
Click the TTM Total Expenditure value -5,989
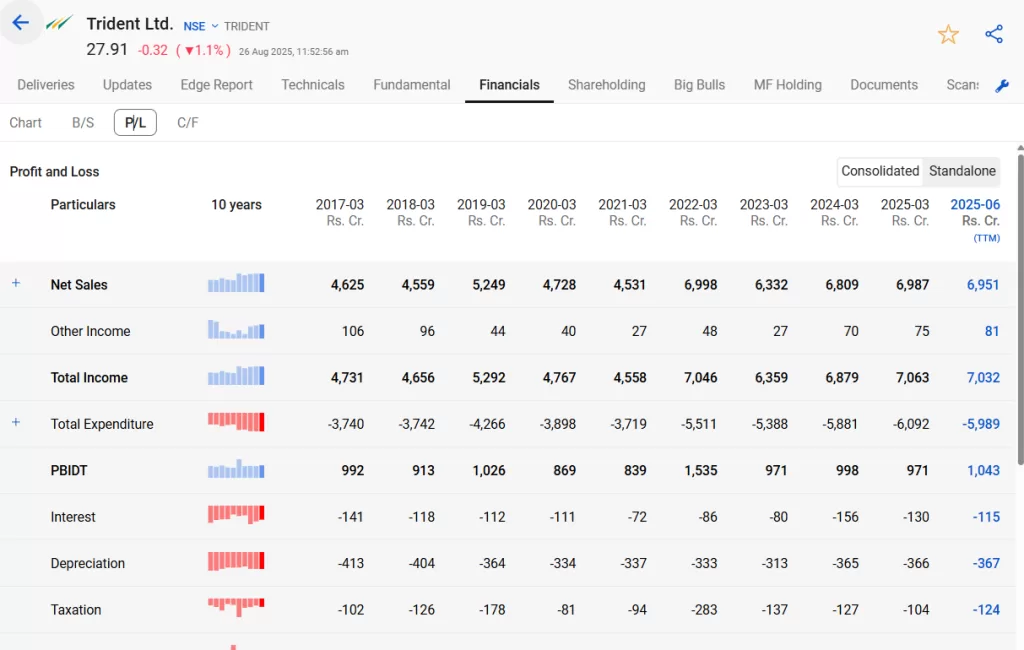point(981,424)
